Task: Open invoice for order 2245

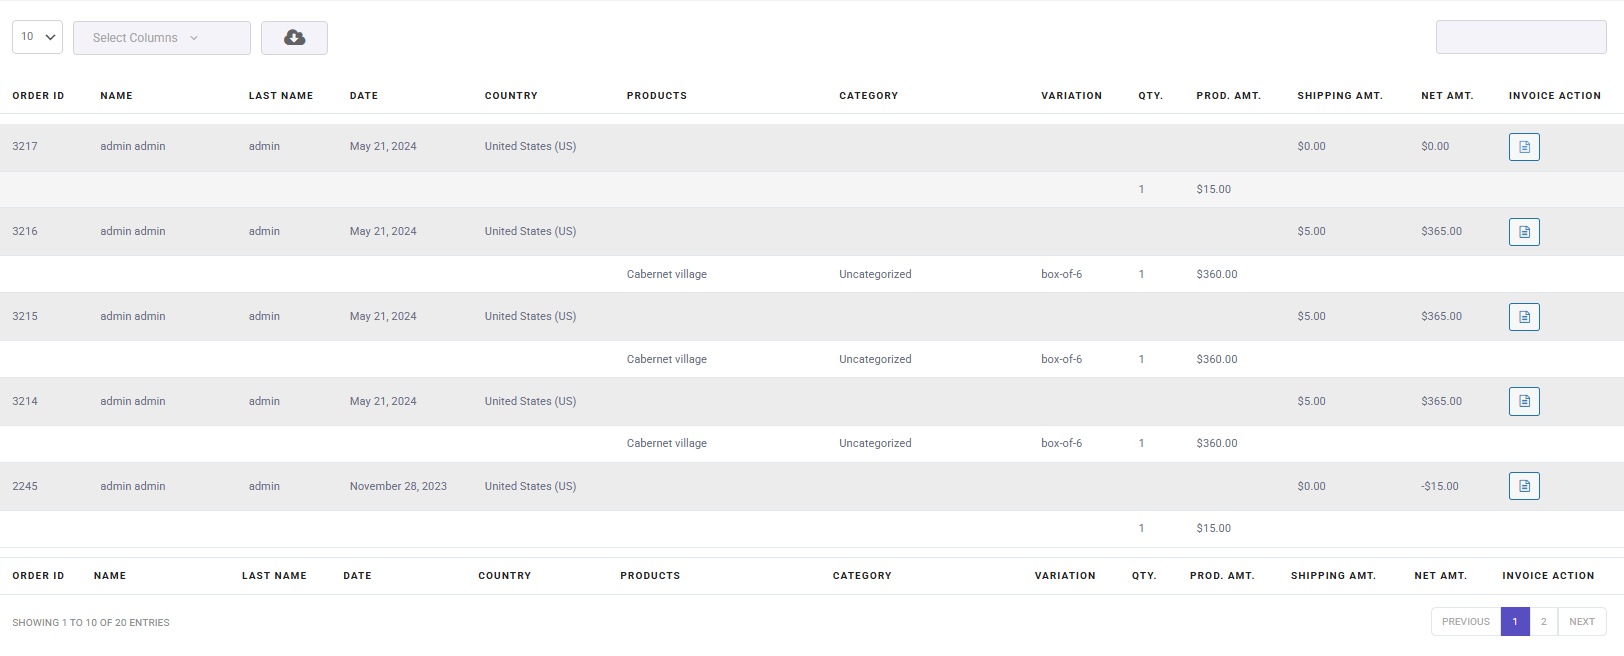Action: tap(1523, 486)
